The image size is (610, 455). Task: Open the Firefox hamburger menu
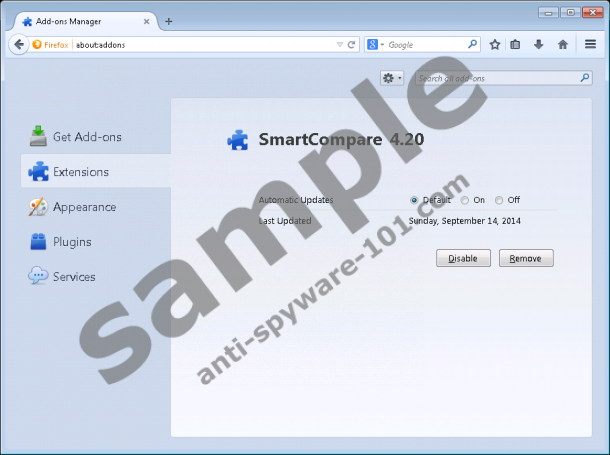point(590,44)
